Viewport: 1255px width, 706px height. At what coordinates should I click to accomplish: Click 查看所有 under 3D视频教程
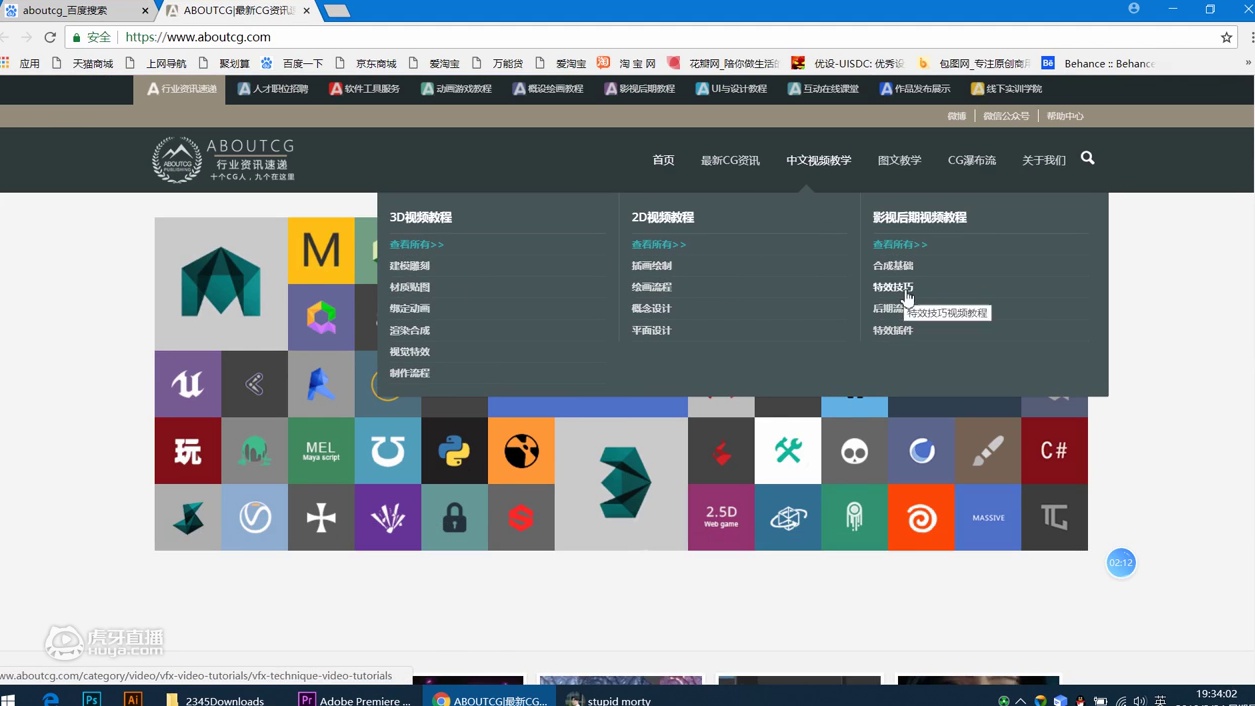[416, 244]
